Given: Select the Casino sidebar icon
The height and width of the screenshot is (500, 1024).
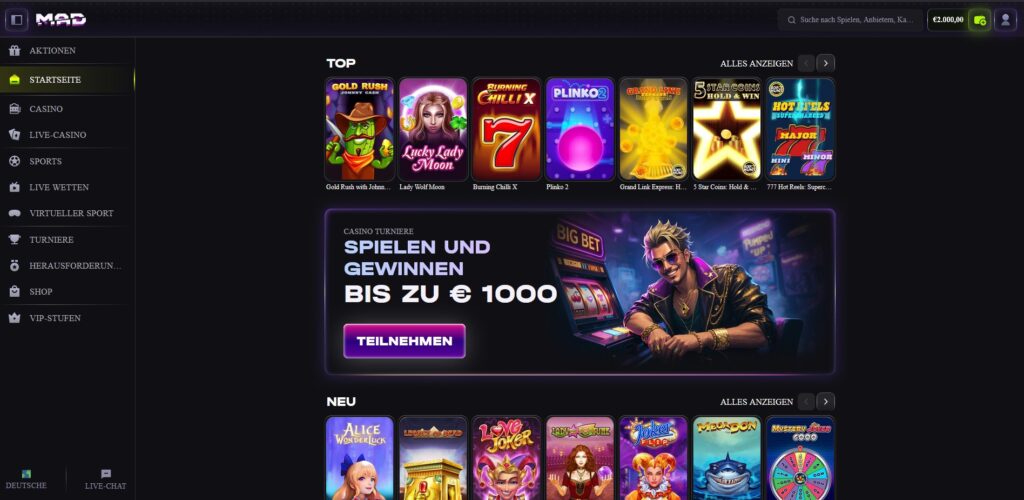Looking at the screenshot, I should point(14,109).
